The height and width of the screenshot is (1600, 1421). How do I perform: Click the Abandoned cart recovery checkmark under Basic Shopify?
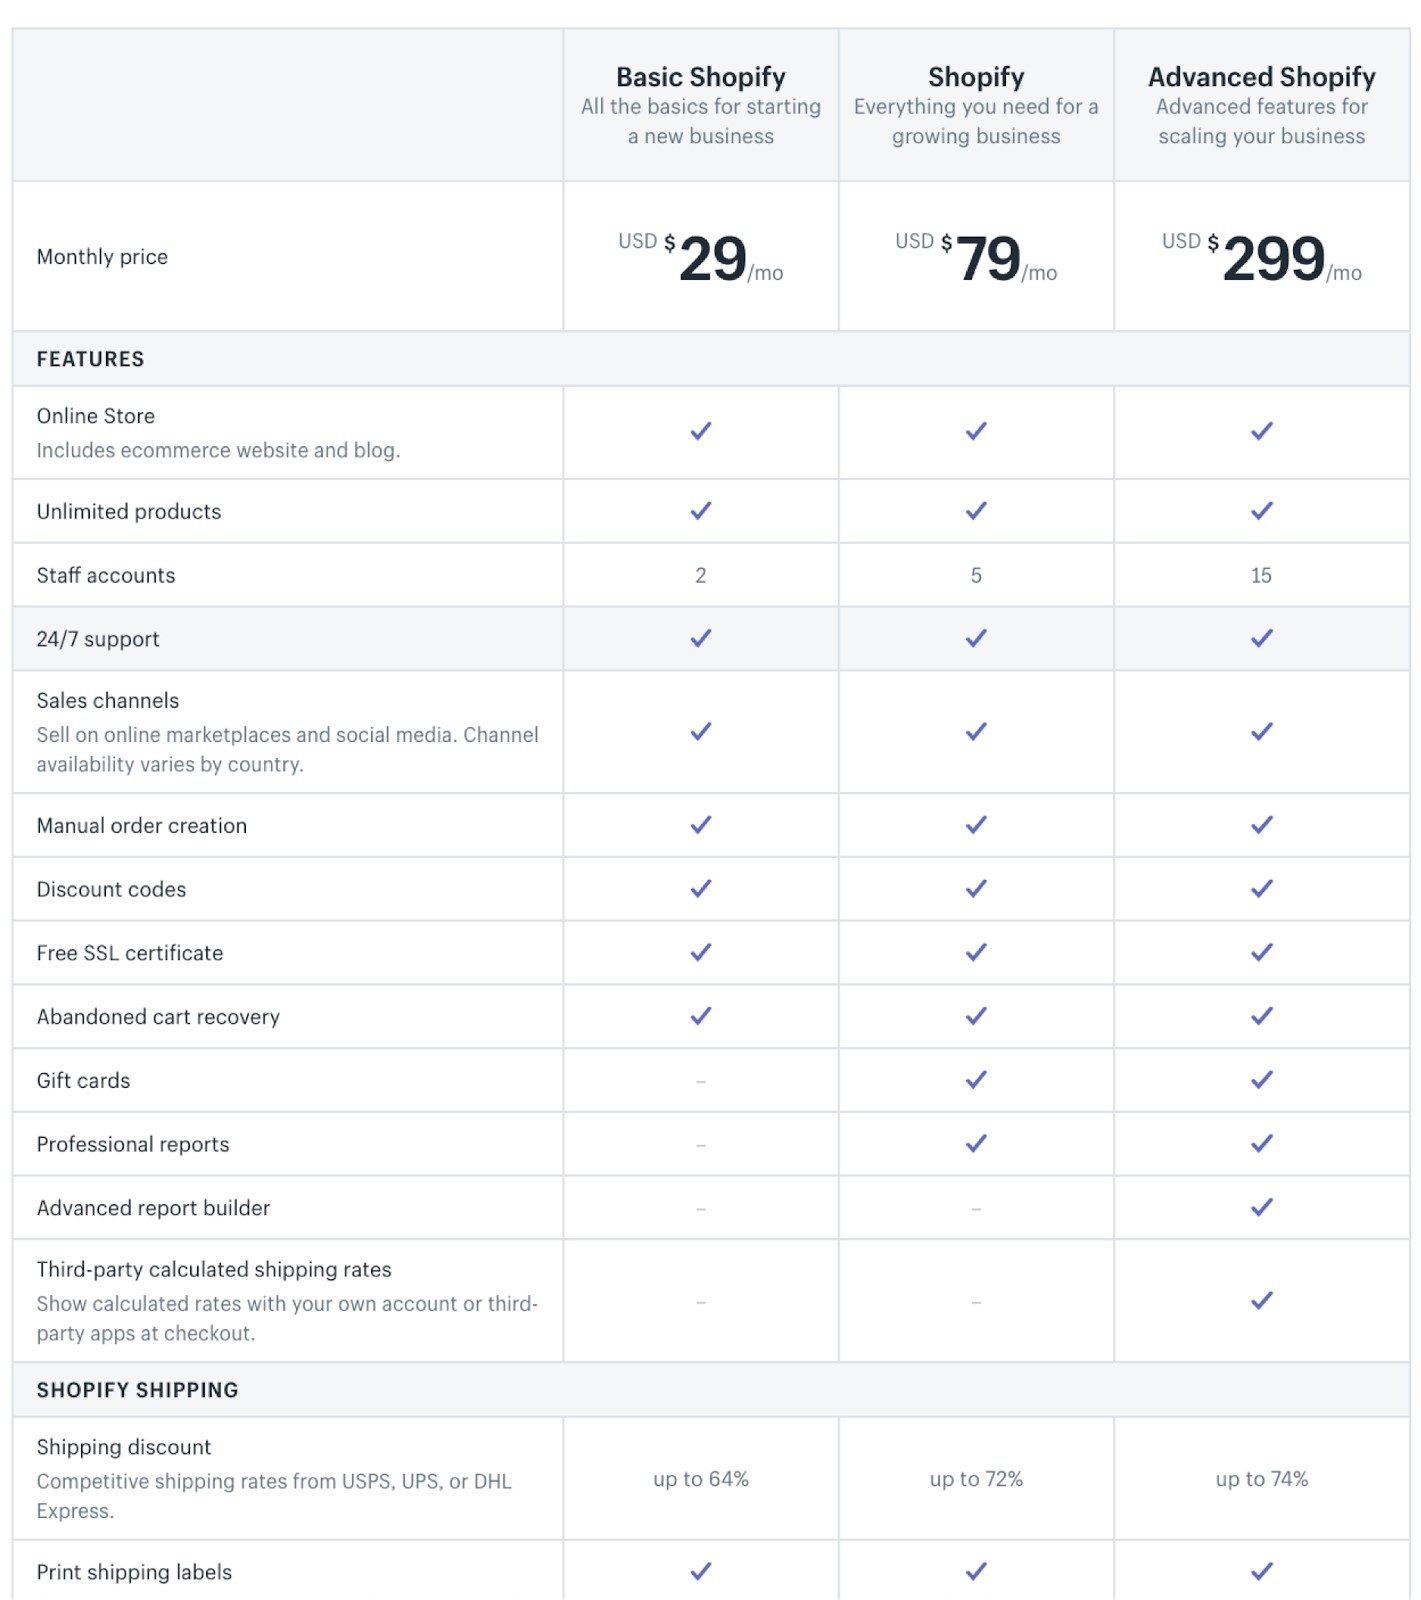[701, 1016]
